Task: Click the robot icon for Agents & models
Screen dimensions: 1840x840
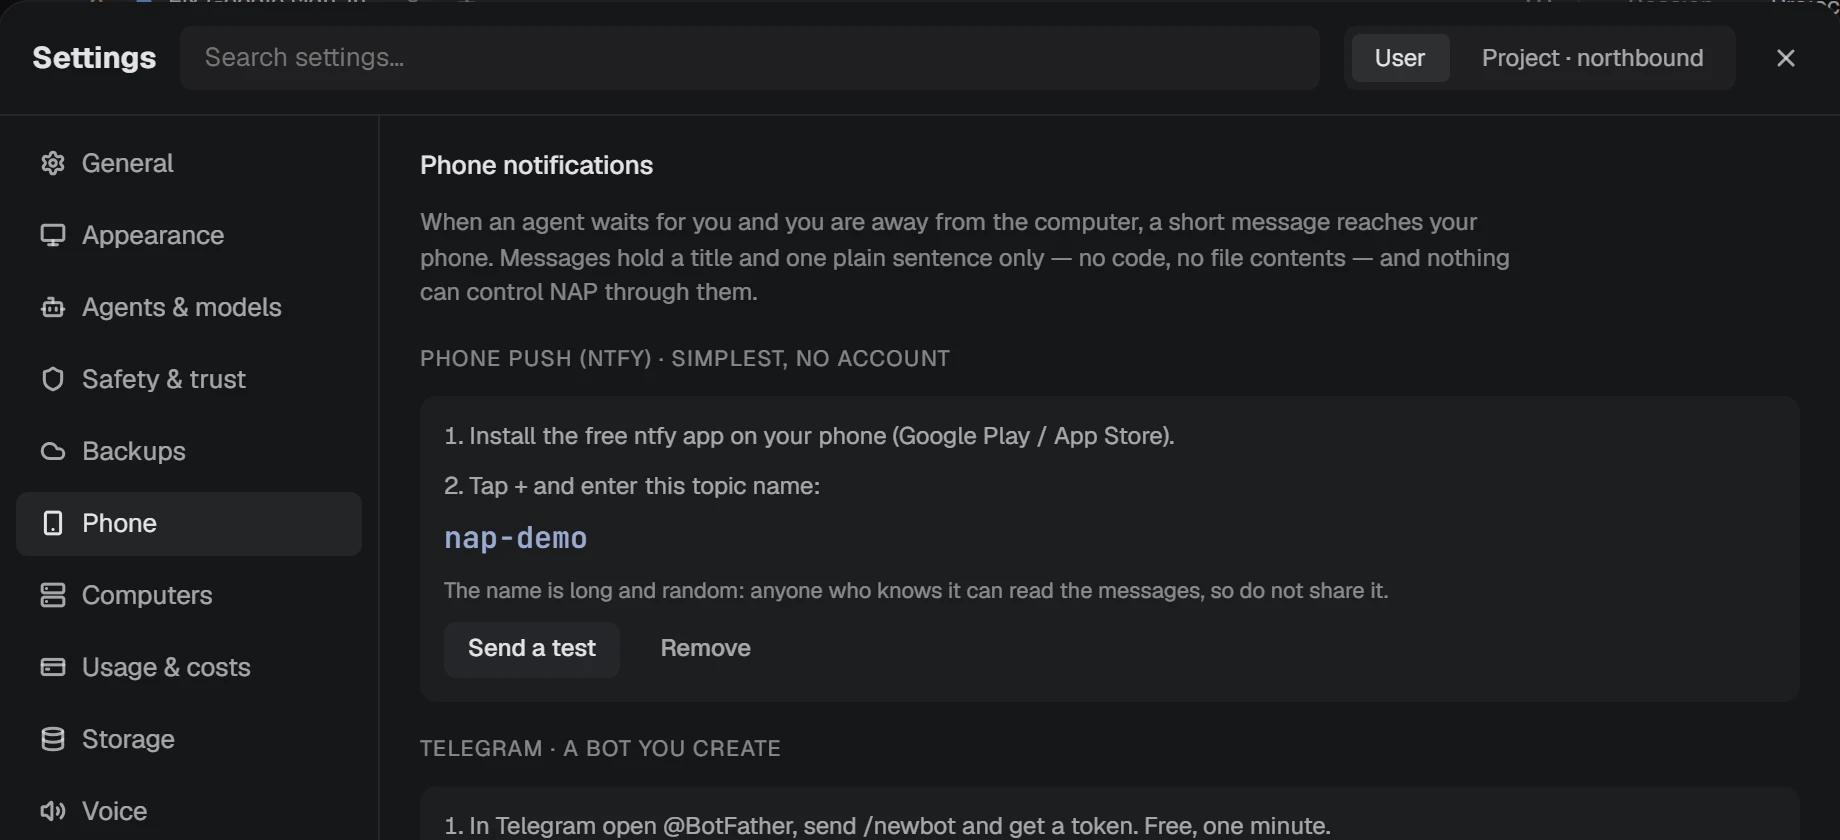Action: pos(53,307)
